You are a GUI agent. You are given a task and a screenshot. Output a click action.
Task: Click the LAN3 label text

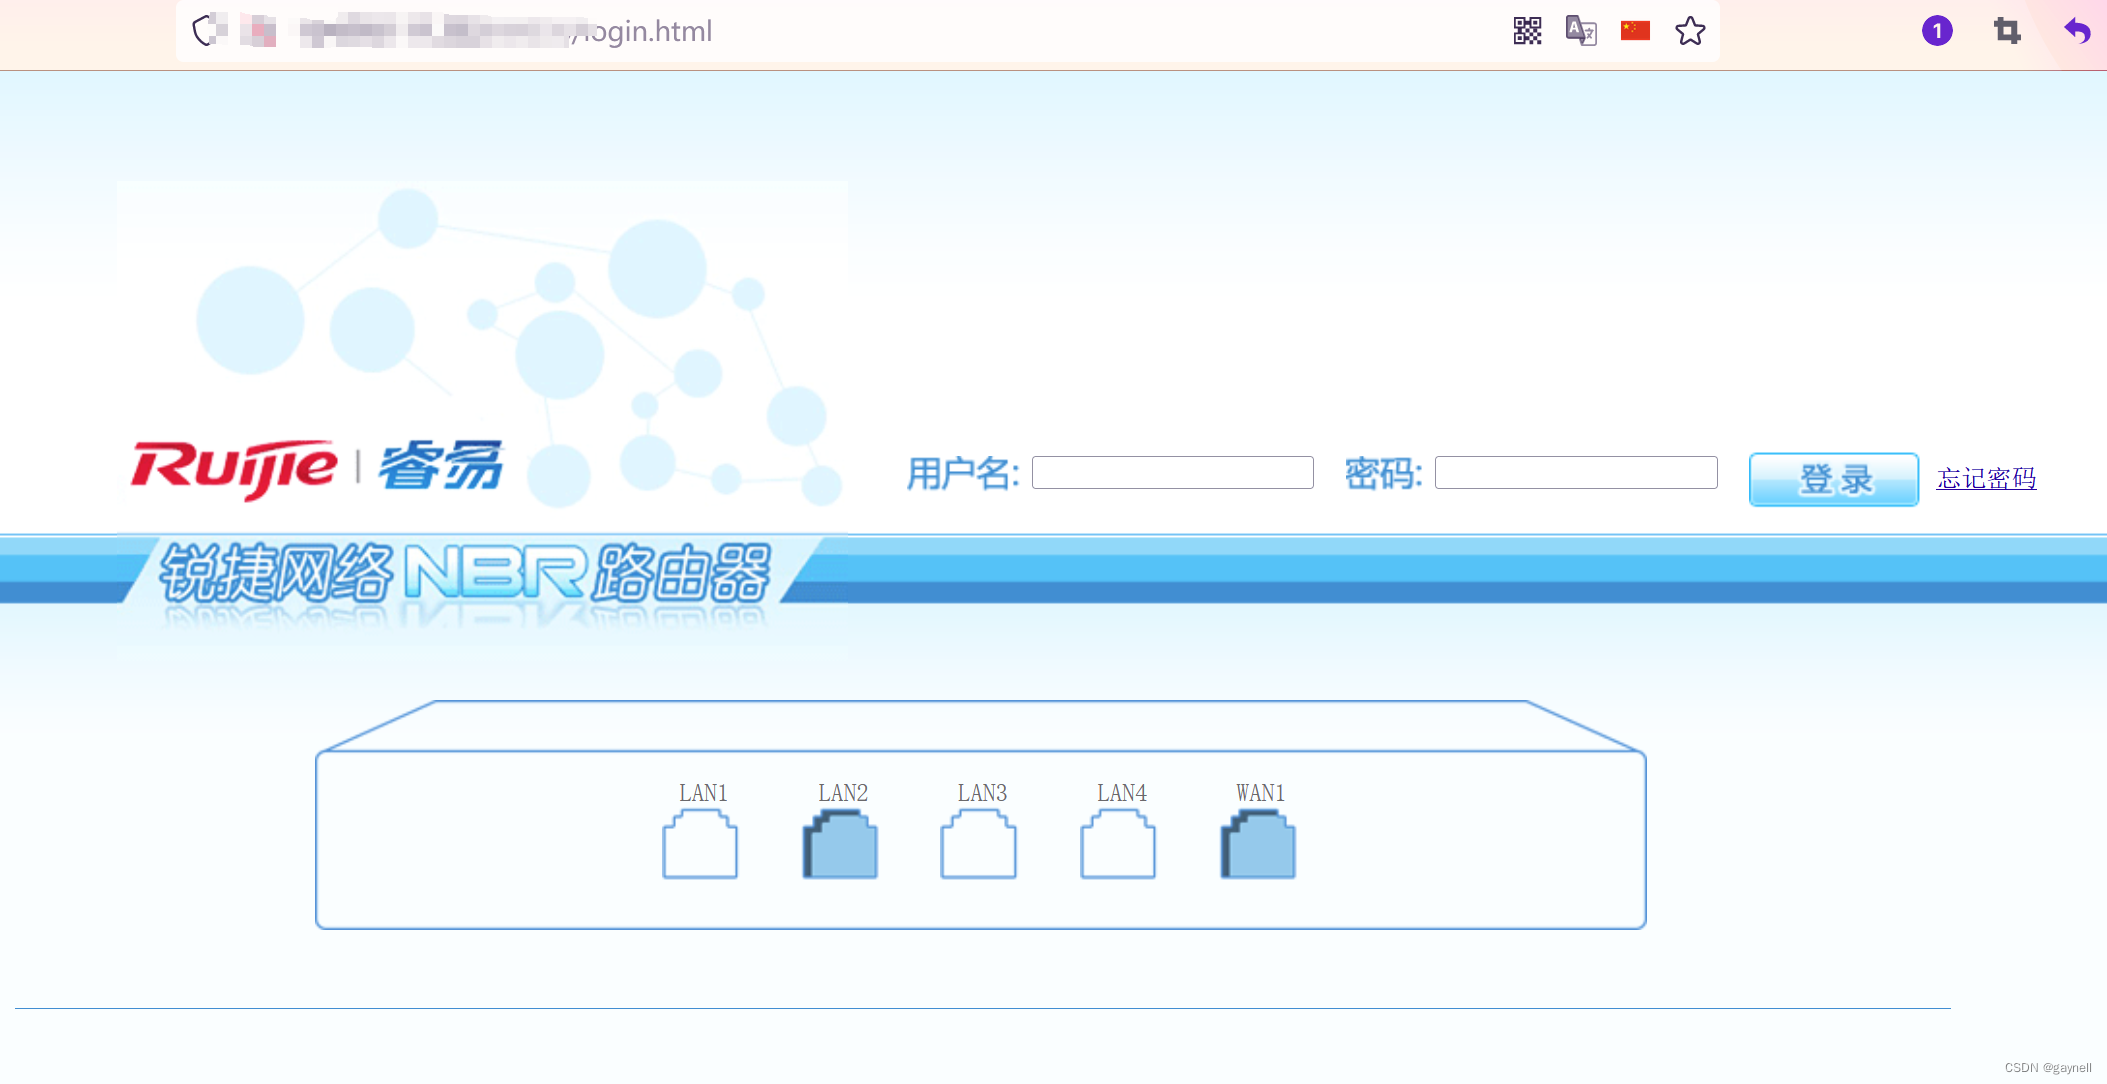982,793
